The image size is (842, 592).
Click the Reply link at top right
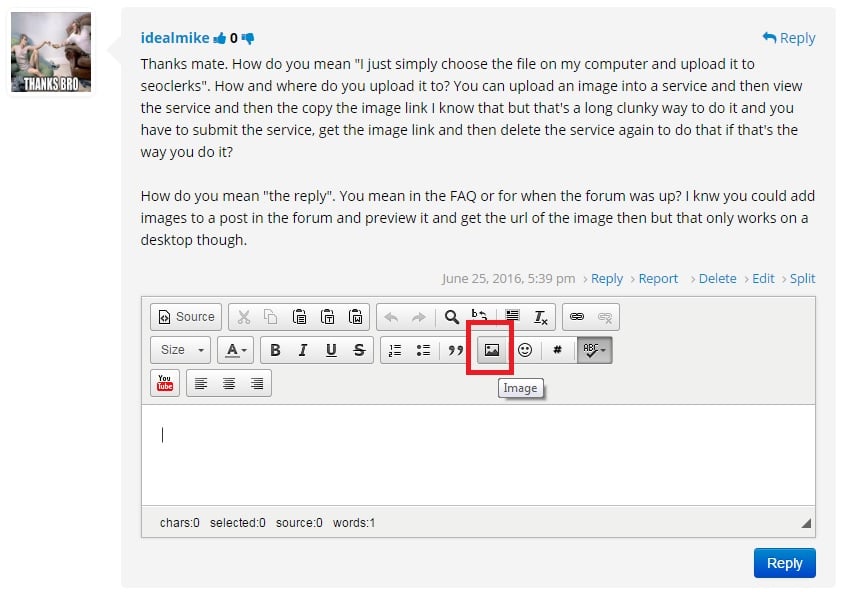coord(789,38)
